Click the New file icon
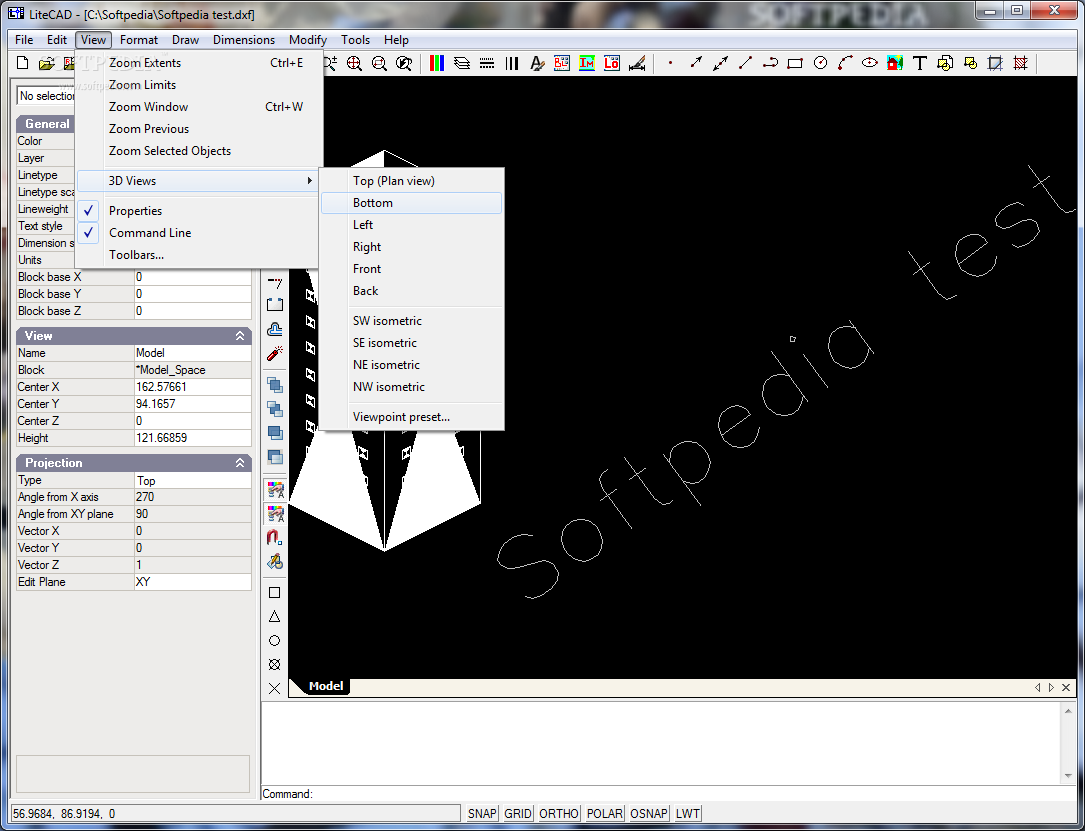This screenshot has width=1085, height=831. tap(22, 64)
